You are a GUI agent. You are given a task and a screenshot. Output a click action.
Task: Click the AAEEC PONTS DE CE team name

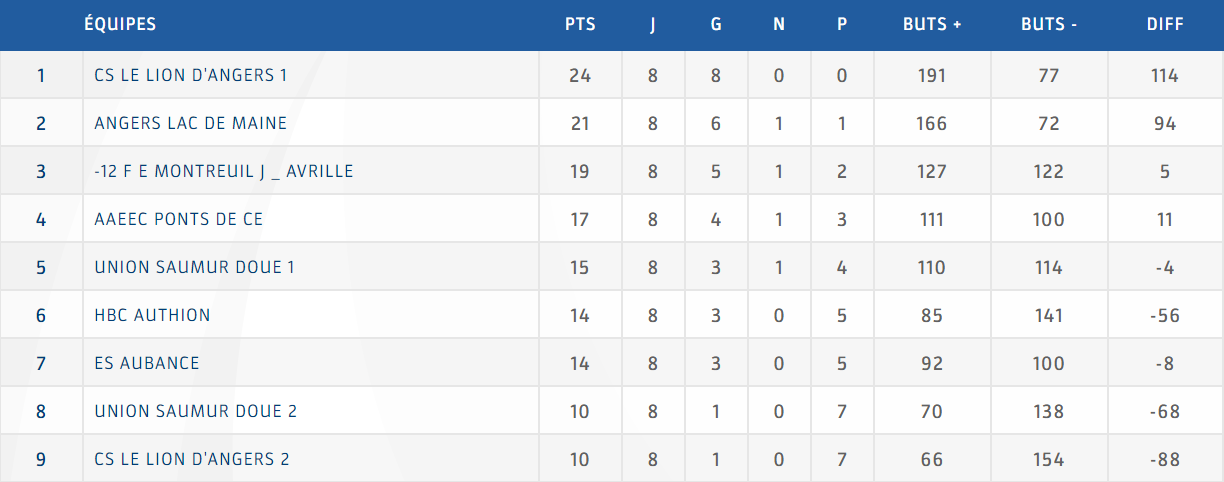coord(178,219)
